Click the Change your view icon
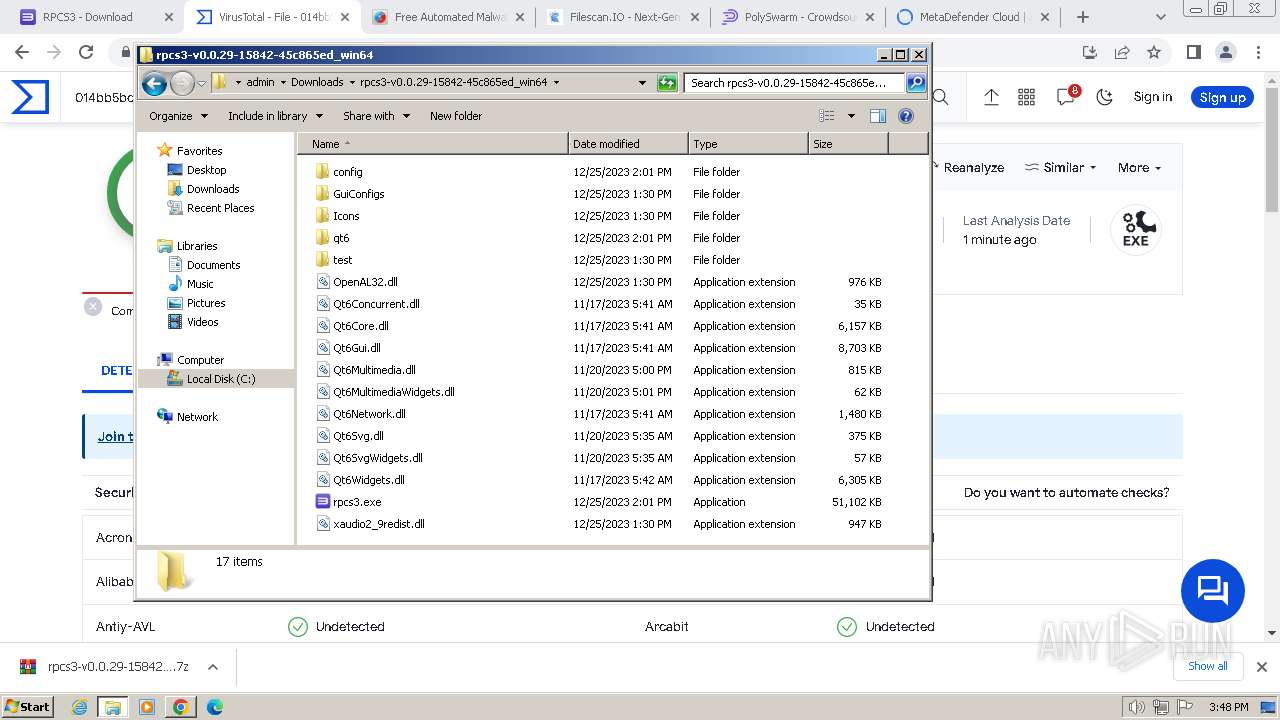1280x720 pixels. [827, 116]
